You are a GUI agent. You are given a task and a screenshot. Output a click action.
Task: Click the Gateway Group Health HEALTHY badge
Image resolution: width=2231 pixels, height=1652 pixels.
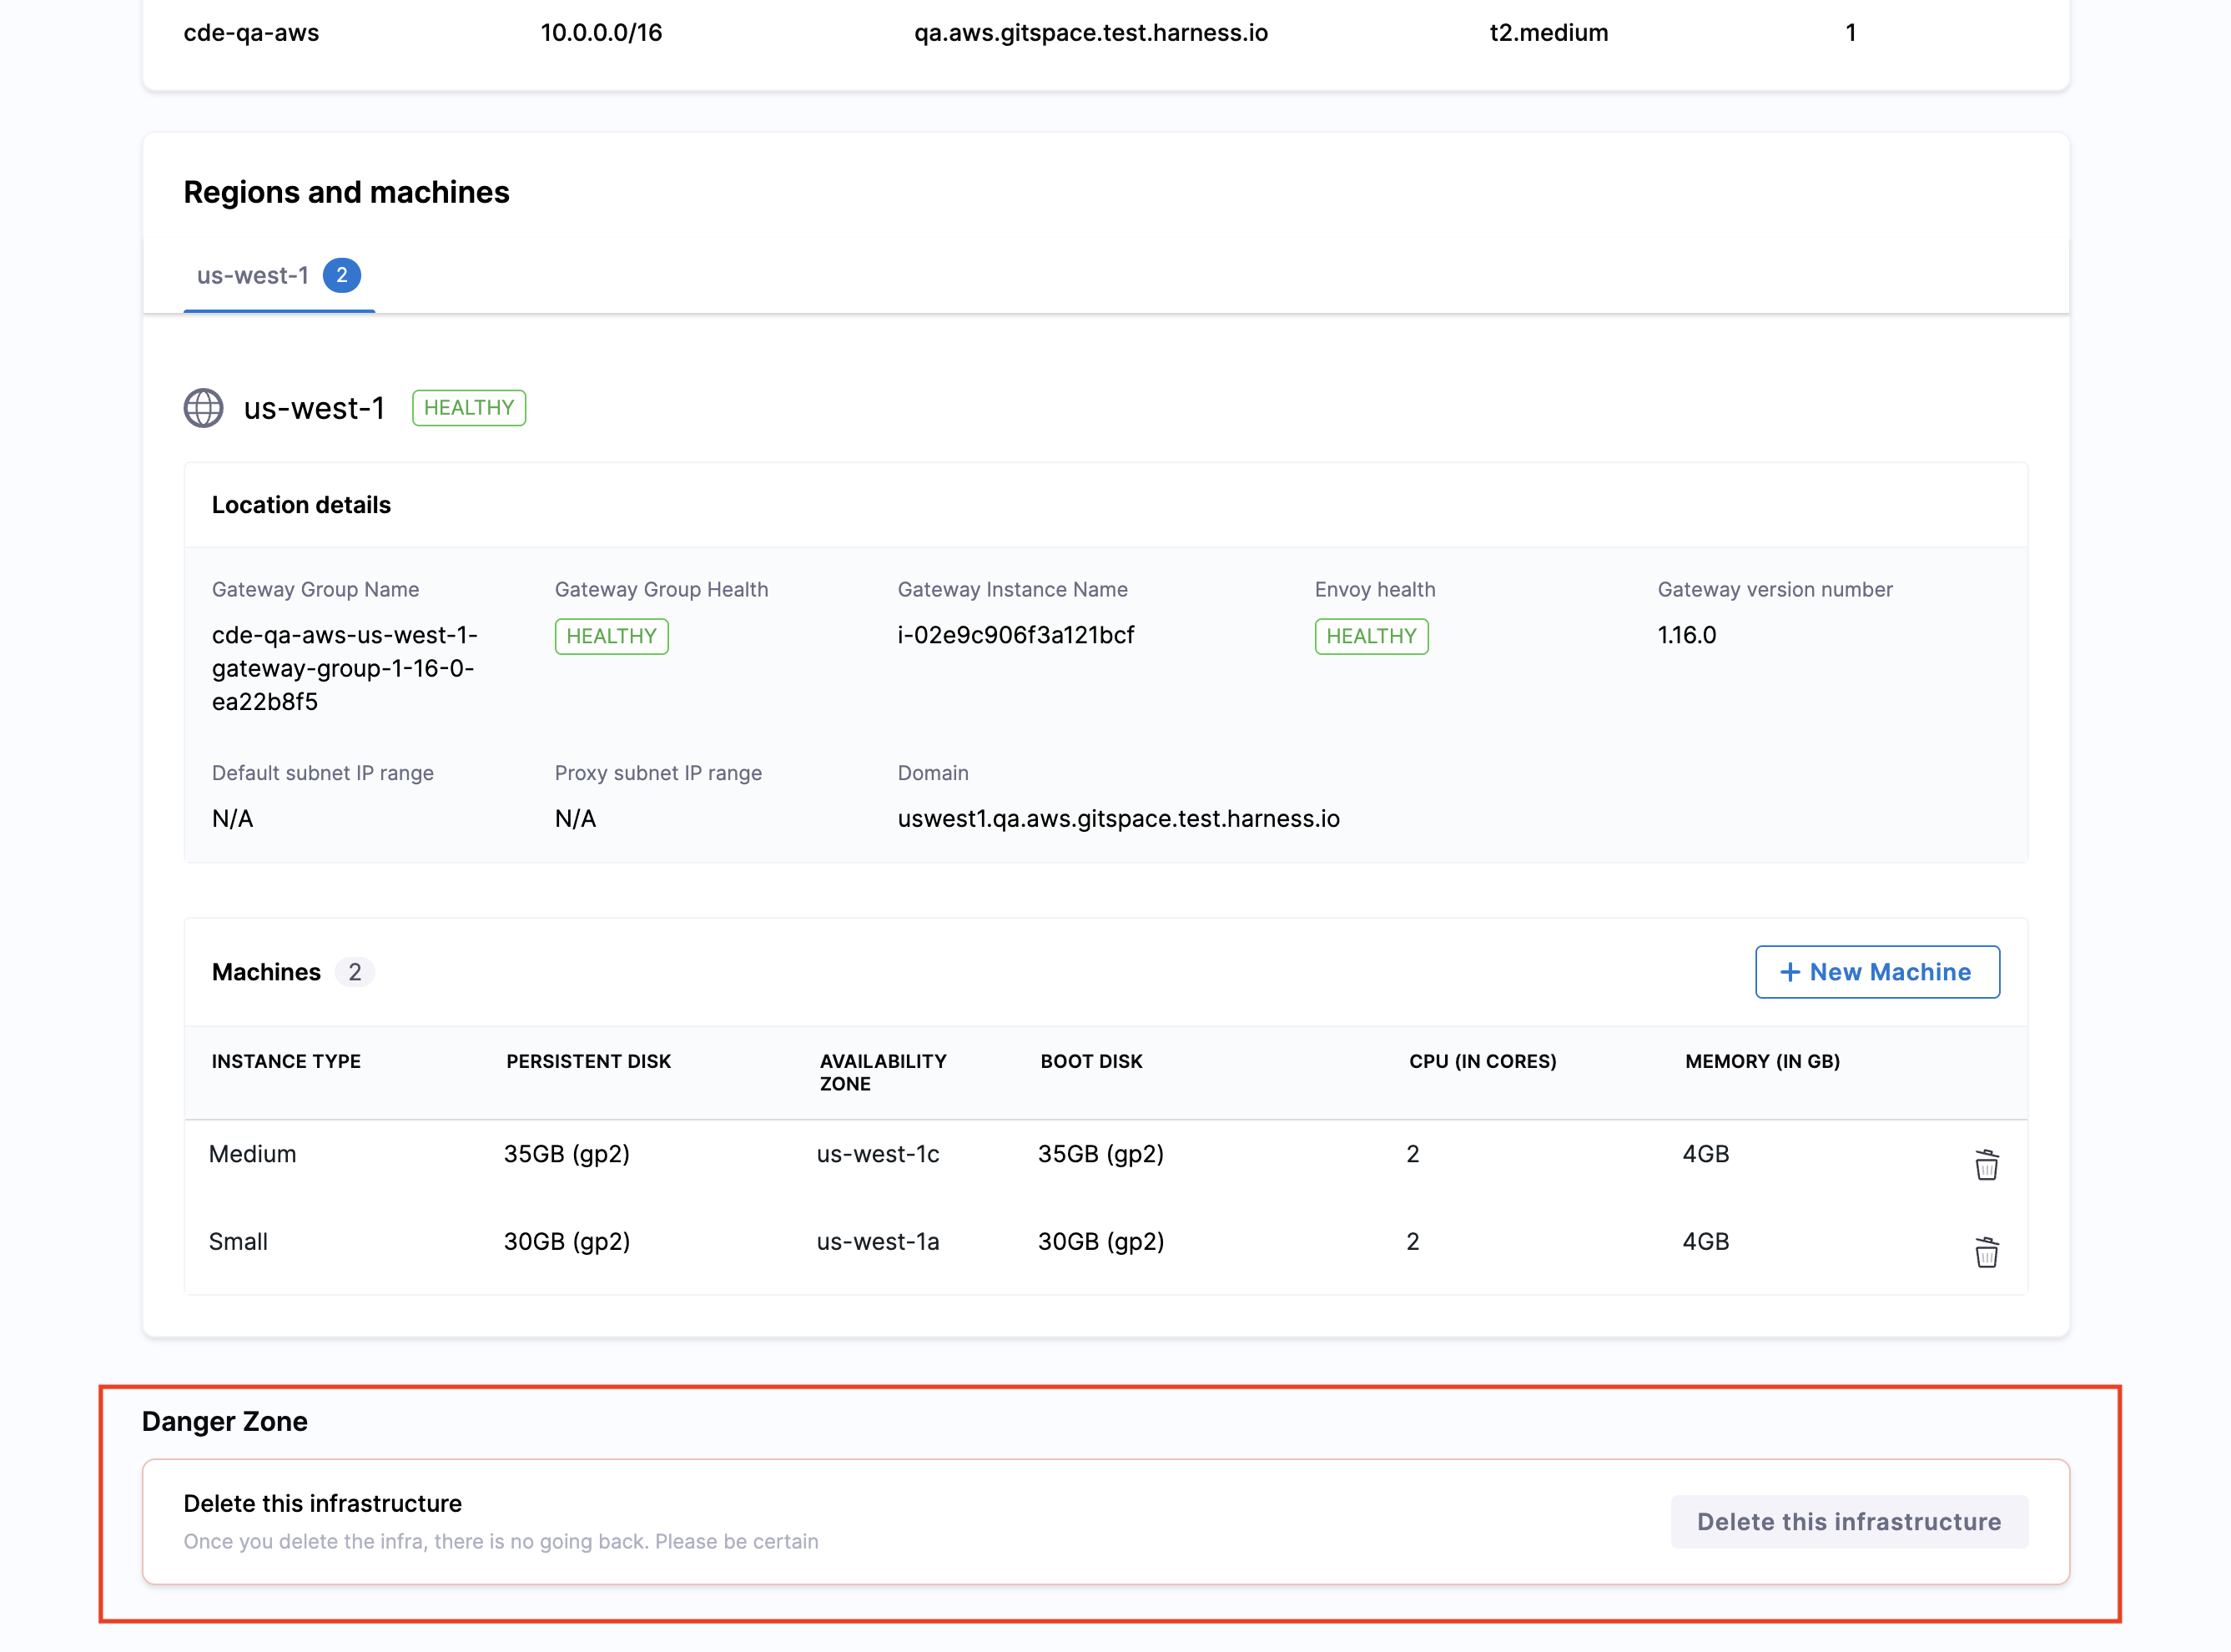(611, 636)
